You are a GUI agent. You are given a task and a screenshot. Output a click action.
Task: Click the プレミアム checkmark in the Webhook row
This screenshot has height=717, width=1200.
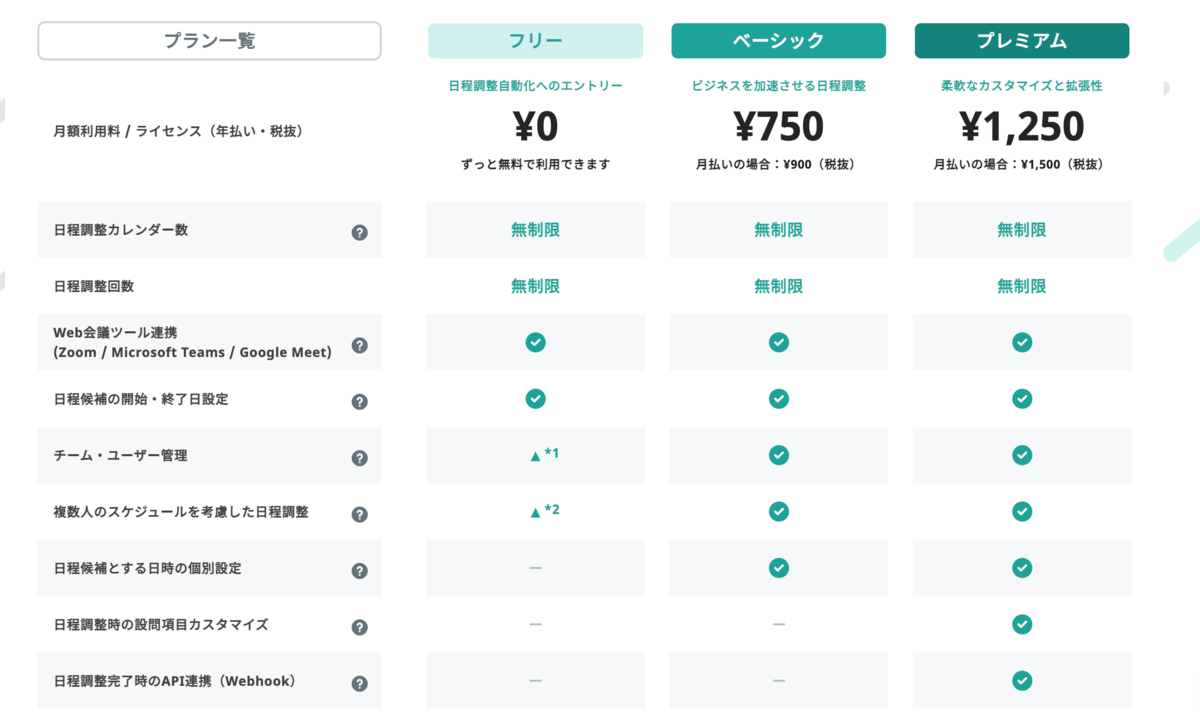1021,681
